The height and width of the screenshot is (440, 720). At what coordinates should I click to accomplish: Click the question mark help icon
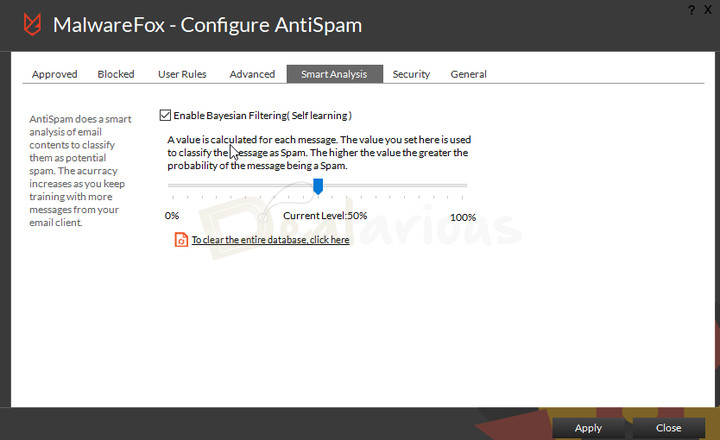click(692, 10)
